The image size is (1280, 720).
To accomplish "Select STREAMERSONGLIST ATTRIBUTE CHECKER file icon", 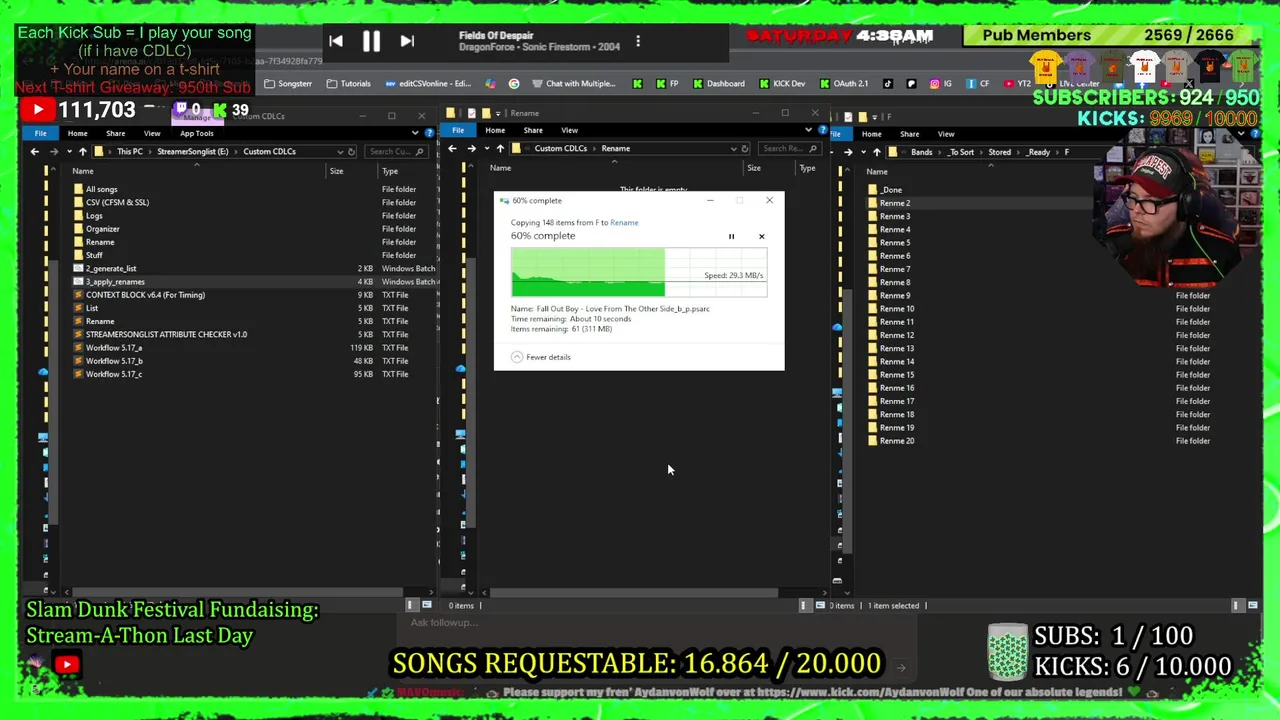I will tap(78, 334).
